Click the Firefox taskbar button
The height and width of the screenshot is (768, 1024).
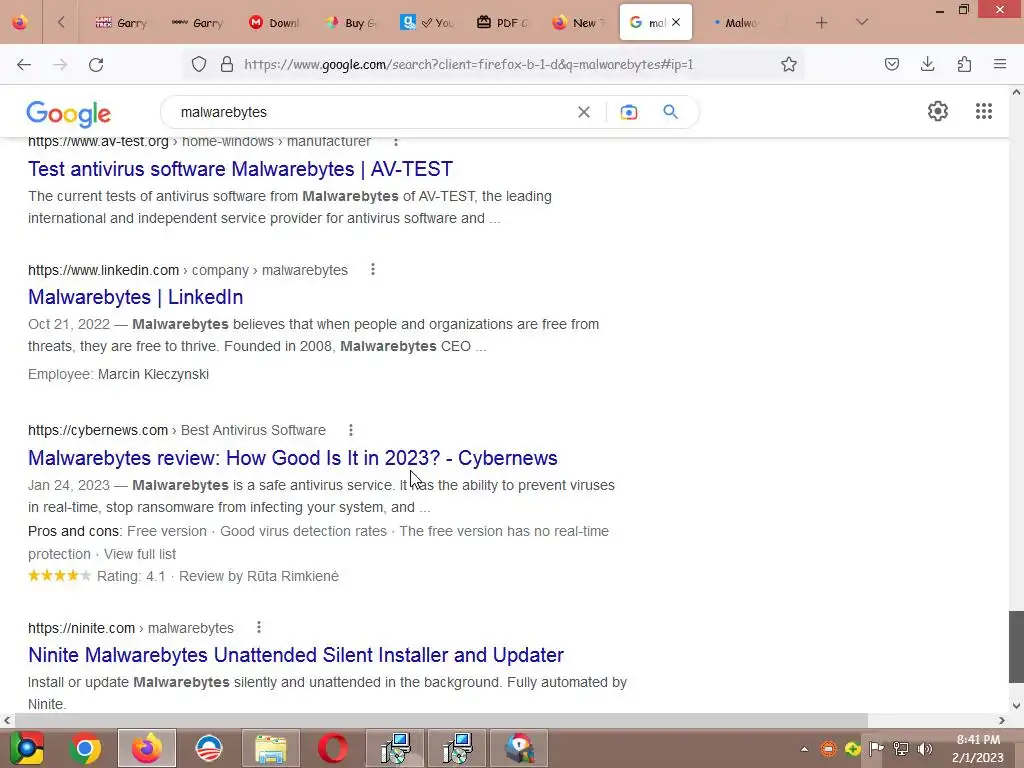pos(147,748)
